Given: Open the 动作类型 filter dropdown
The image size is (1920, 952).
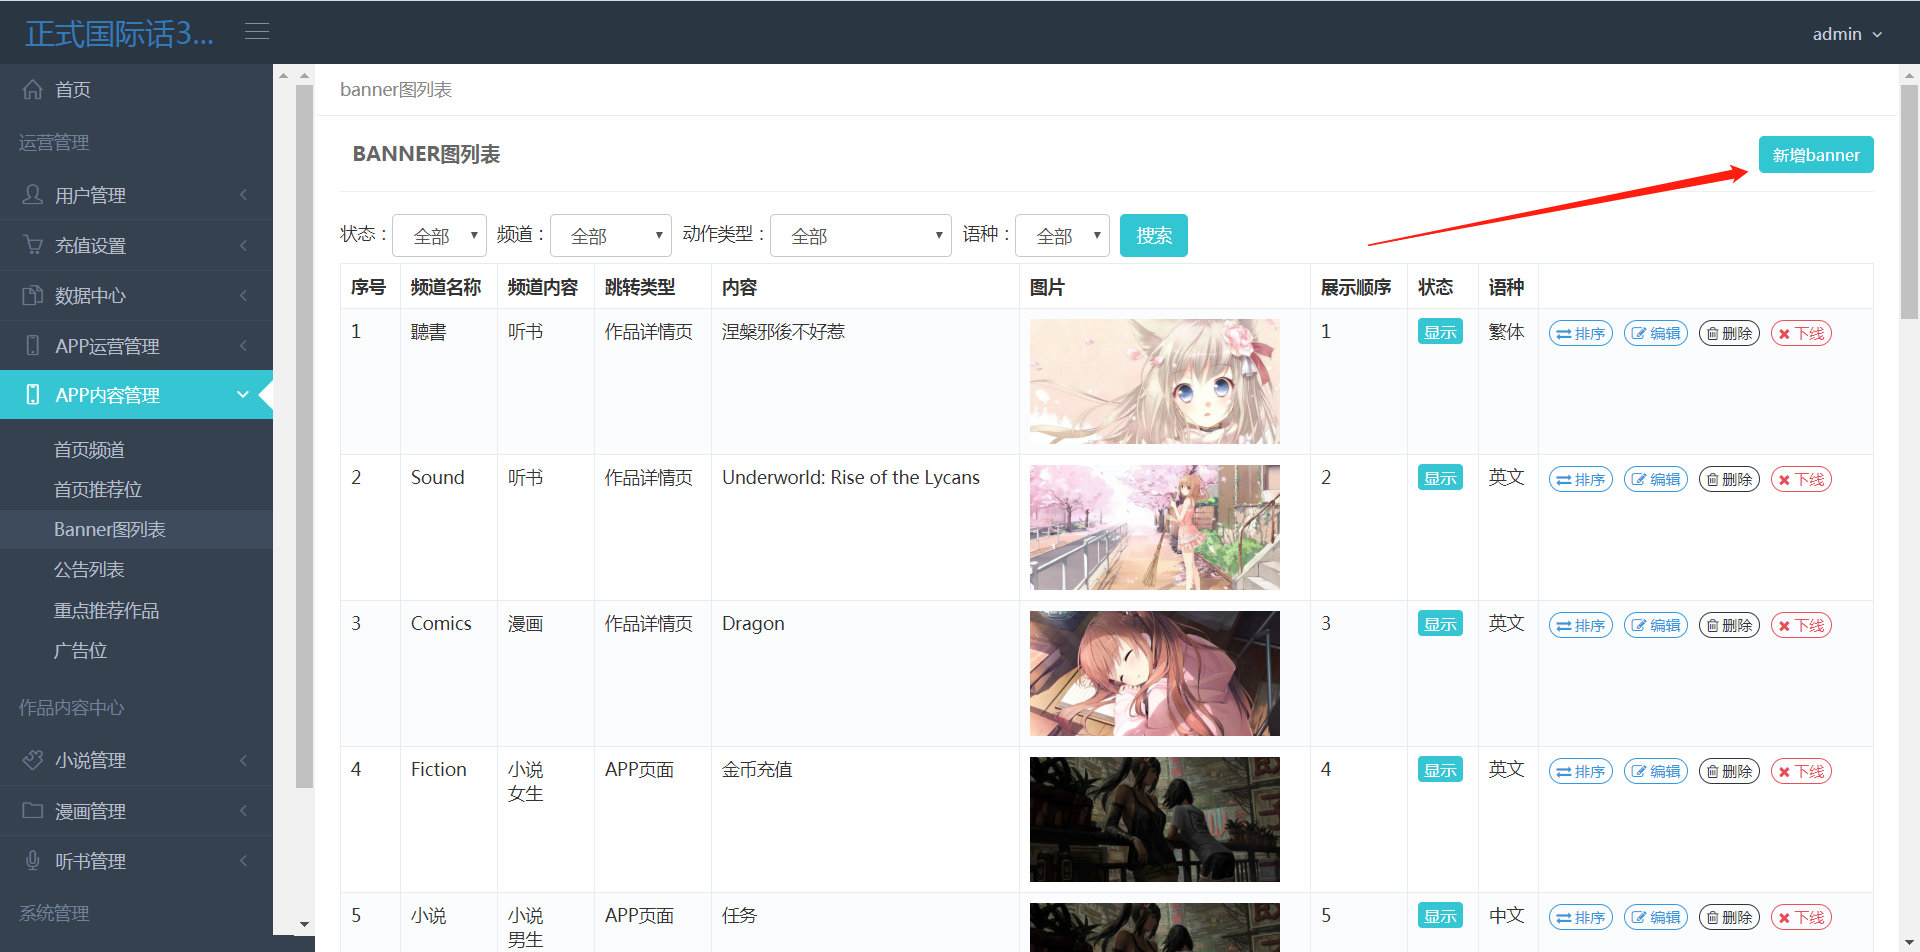Looking at the screenshot, I should tap(861, 236).
